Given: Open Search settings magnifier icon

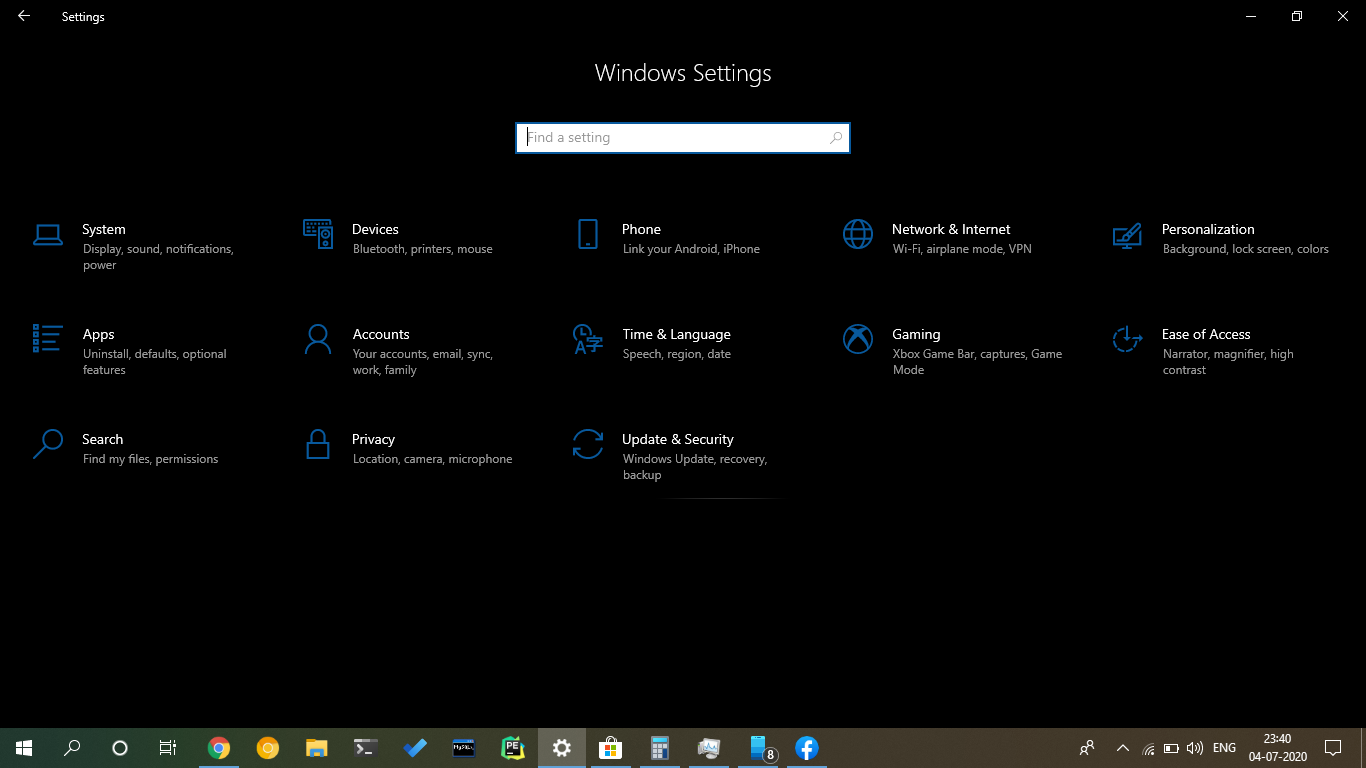Looking at the screenshot, I should [48, 444].
